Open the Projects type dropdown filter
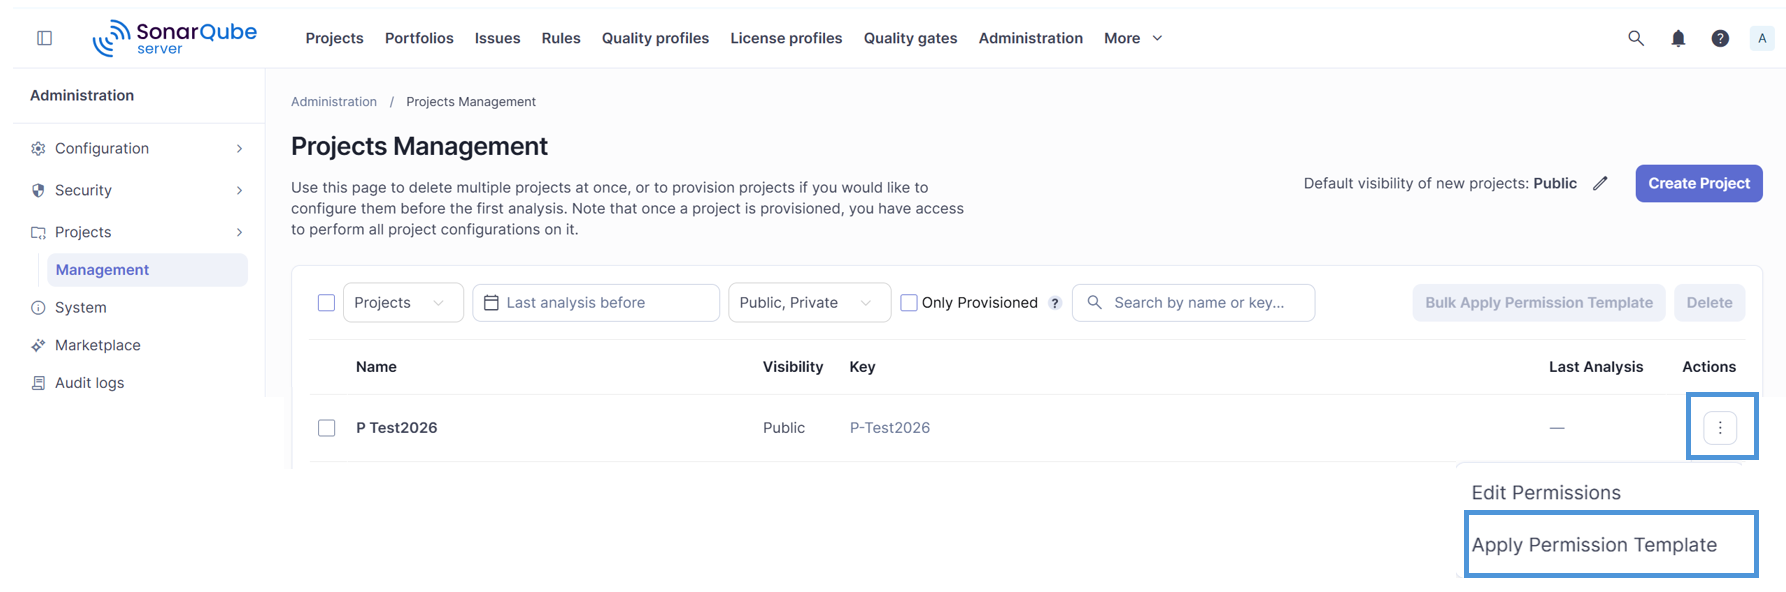Image resolution: width=1786 pixels, height=592 pixels. tap(403, 303)
